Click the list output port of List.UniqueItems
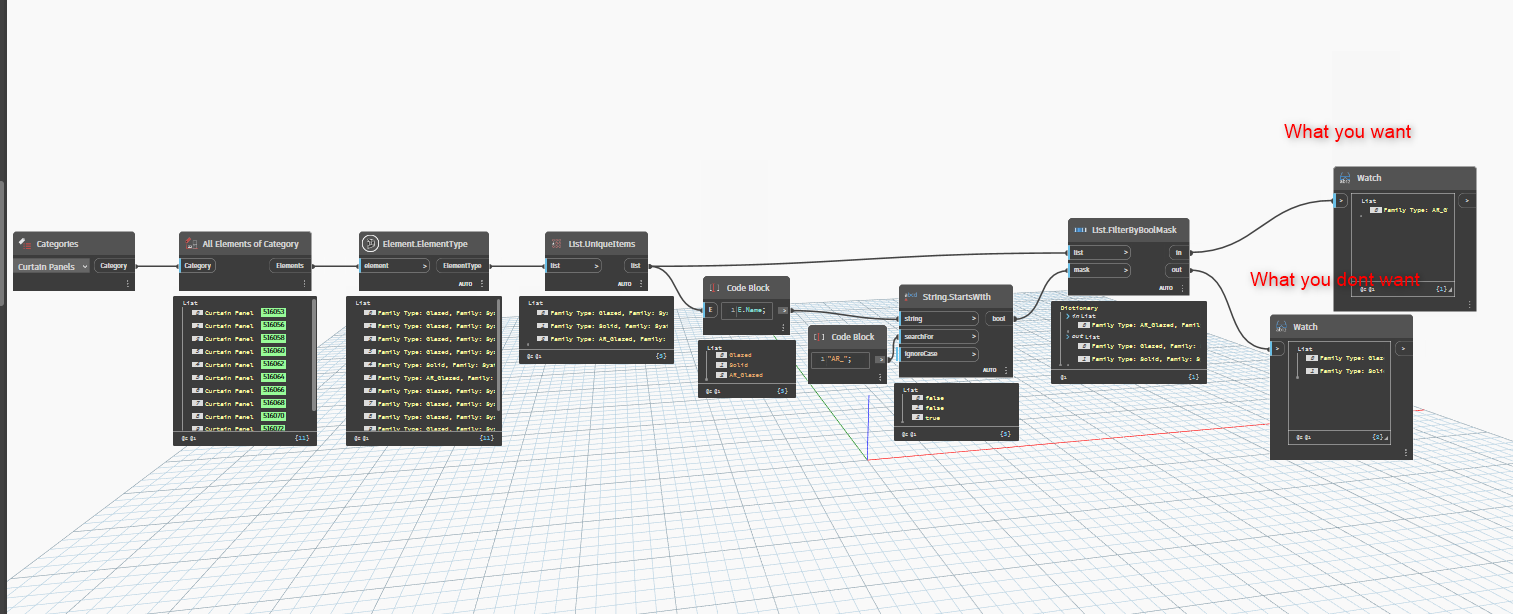Screen dimensions: 1513x614 click(637, 266)
